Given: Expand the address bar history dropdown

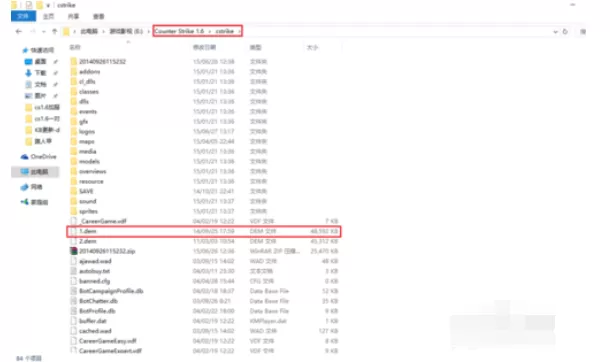Looking at the screenshot, I should tap(555, 31).
